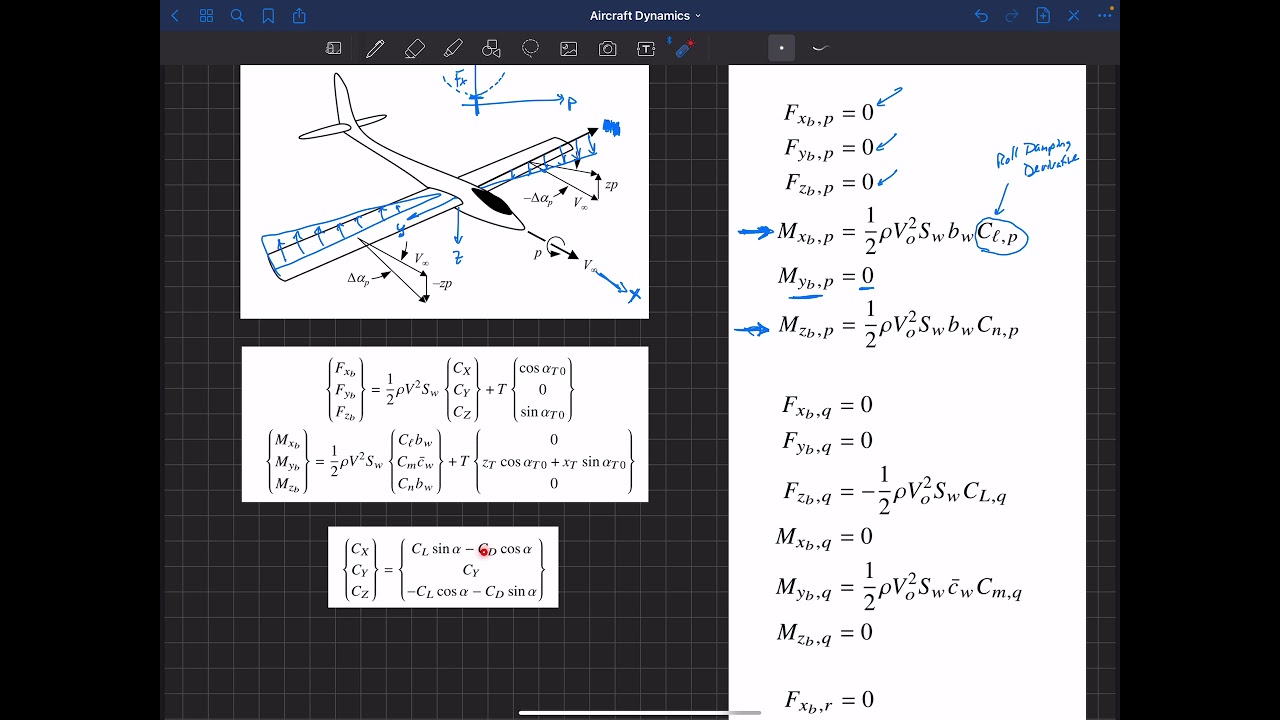
Task: Open the Camera tool
Action: (x=607, y=48)
